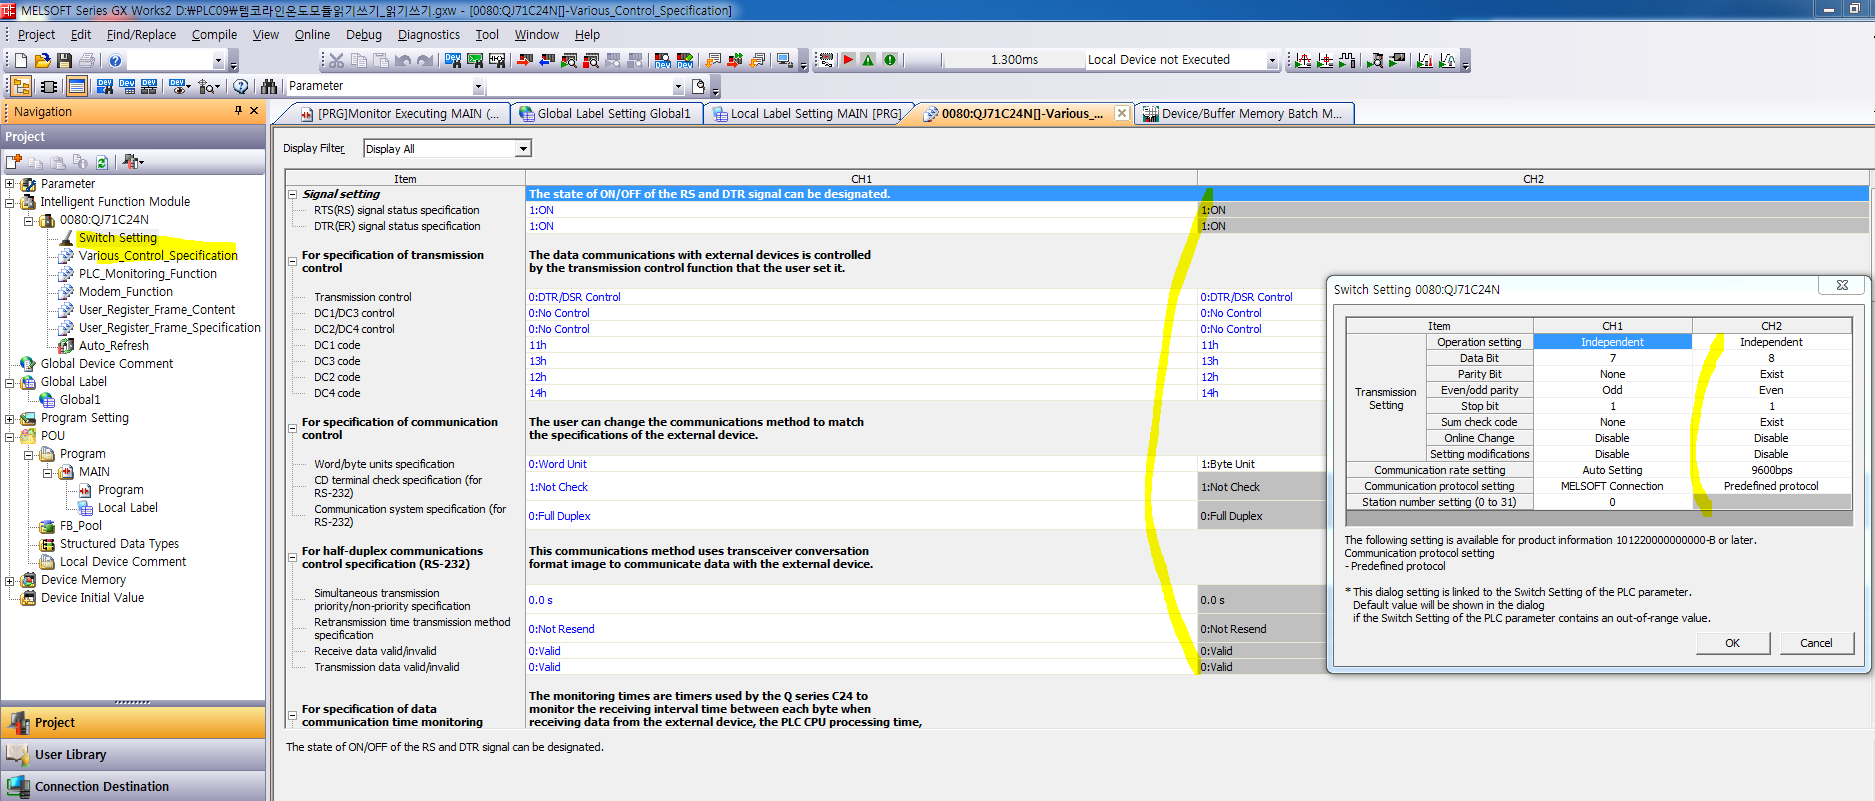1875x801 pixels.
Task: Open the Parameter combo box dropdown
Action: 478,86
